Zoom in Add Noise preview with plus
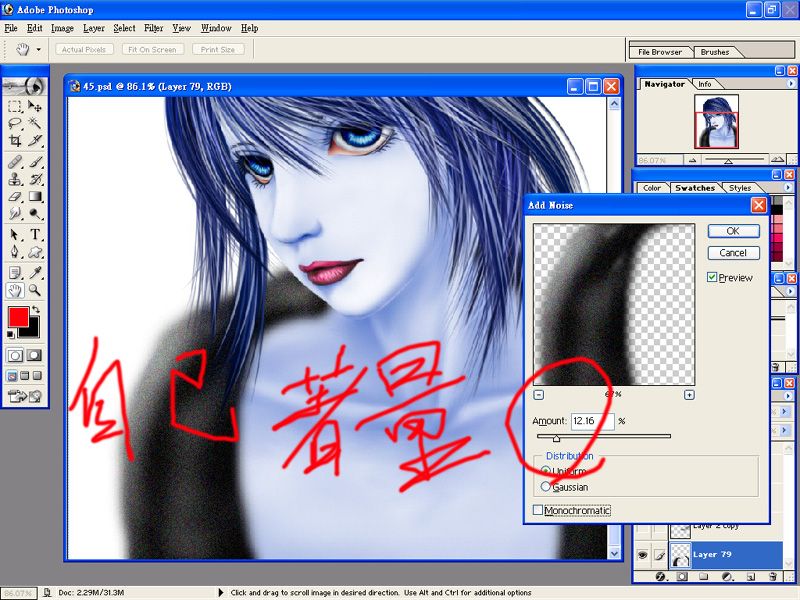Image resolution: width=800 pixels, height=600 pixels. point(689,394)
